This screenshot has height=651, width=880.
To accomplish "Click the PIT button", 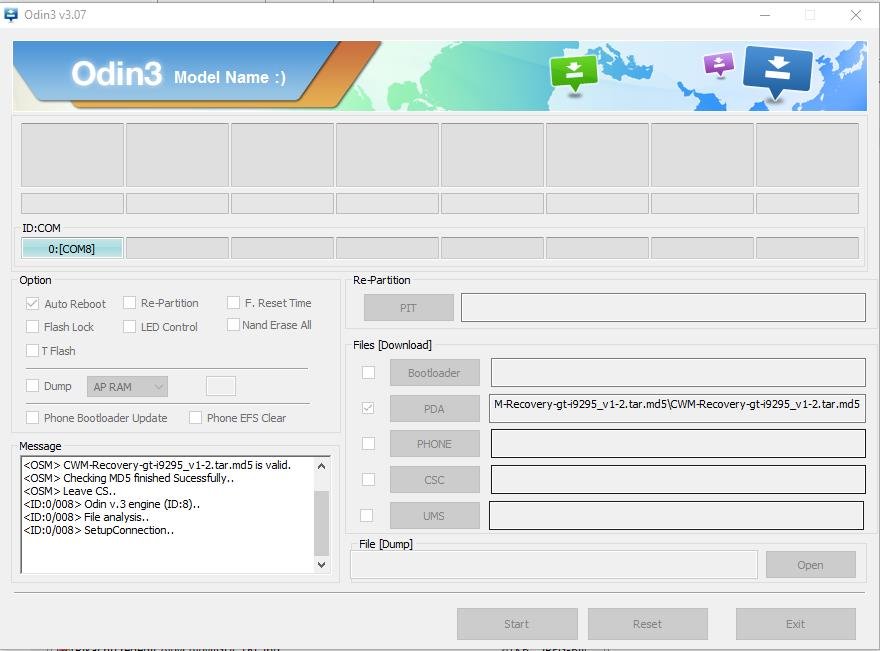I will [409, 308].
